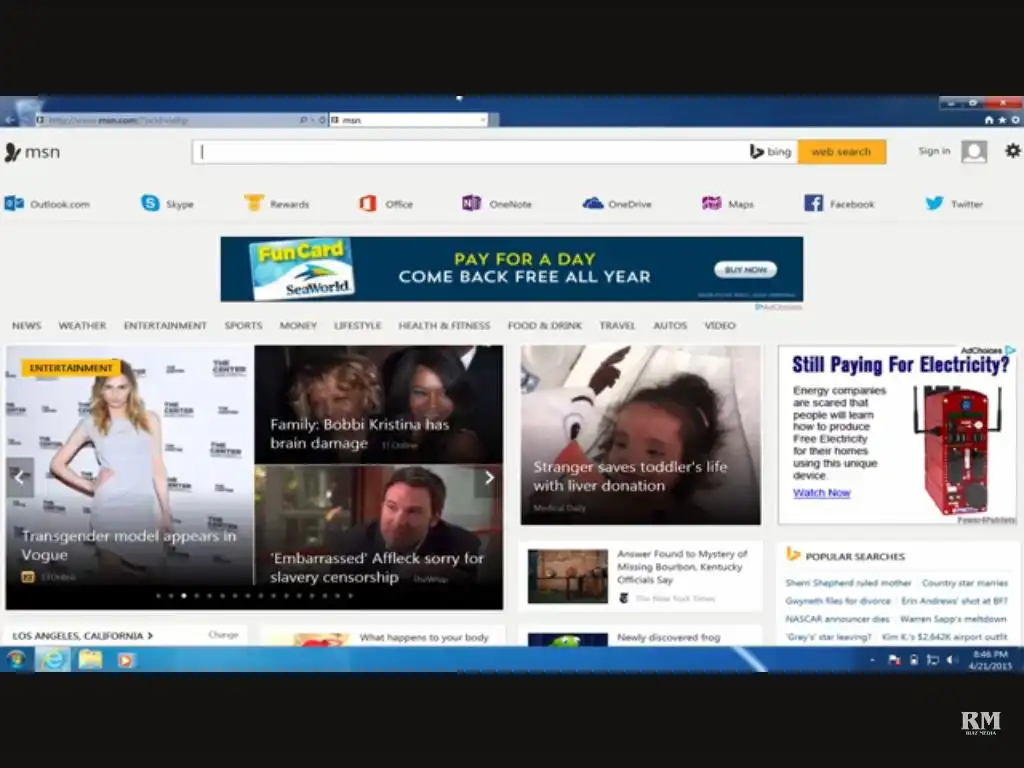This screenshot has height=768, width=1024.
Task: Open the SPORTS section
Action: click(x=244, y=325)
